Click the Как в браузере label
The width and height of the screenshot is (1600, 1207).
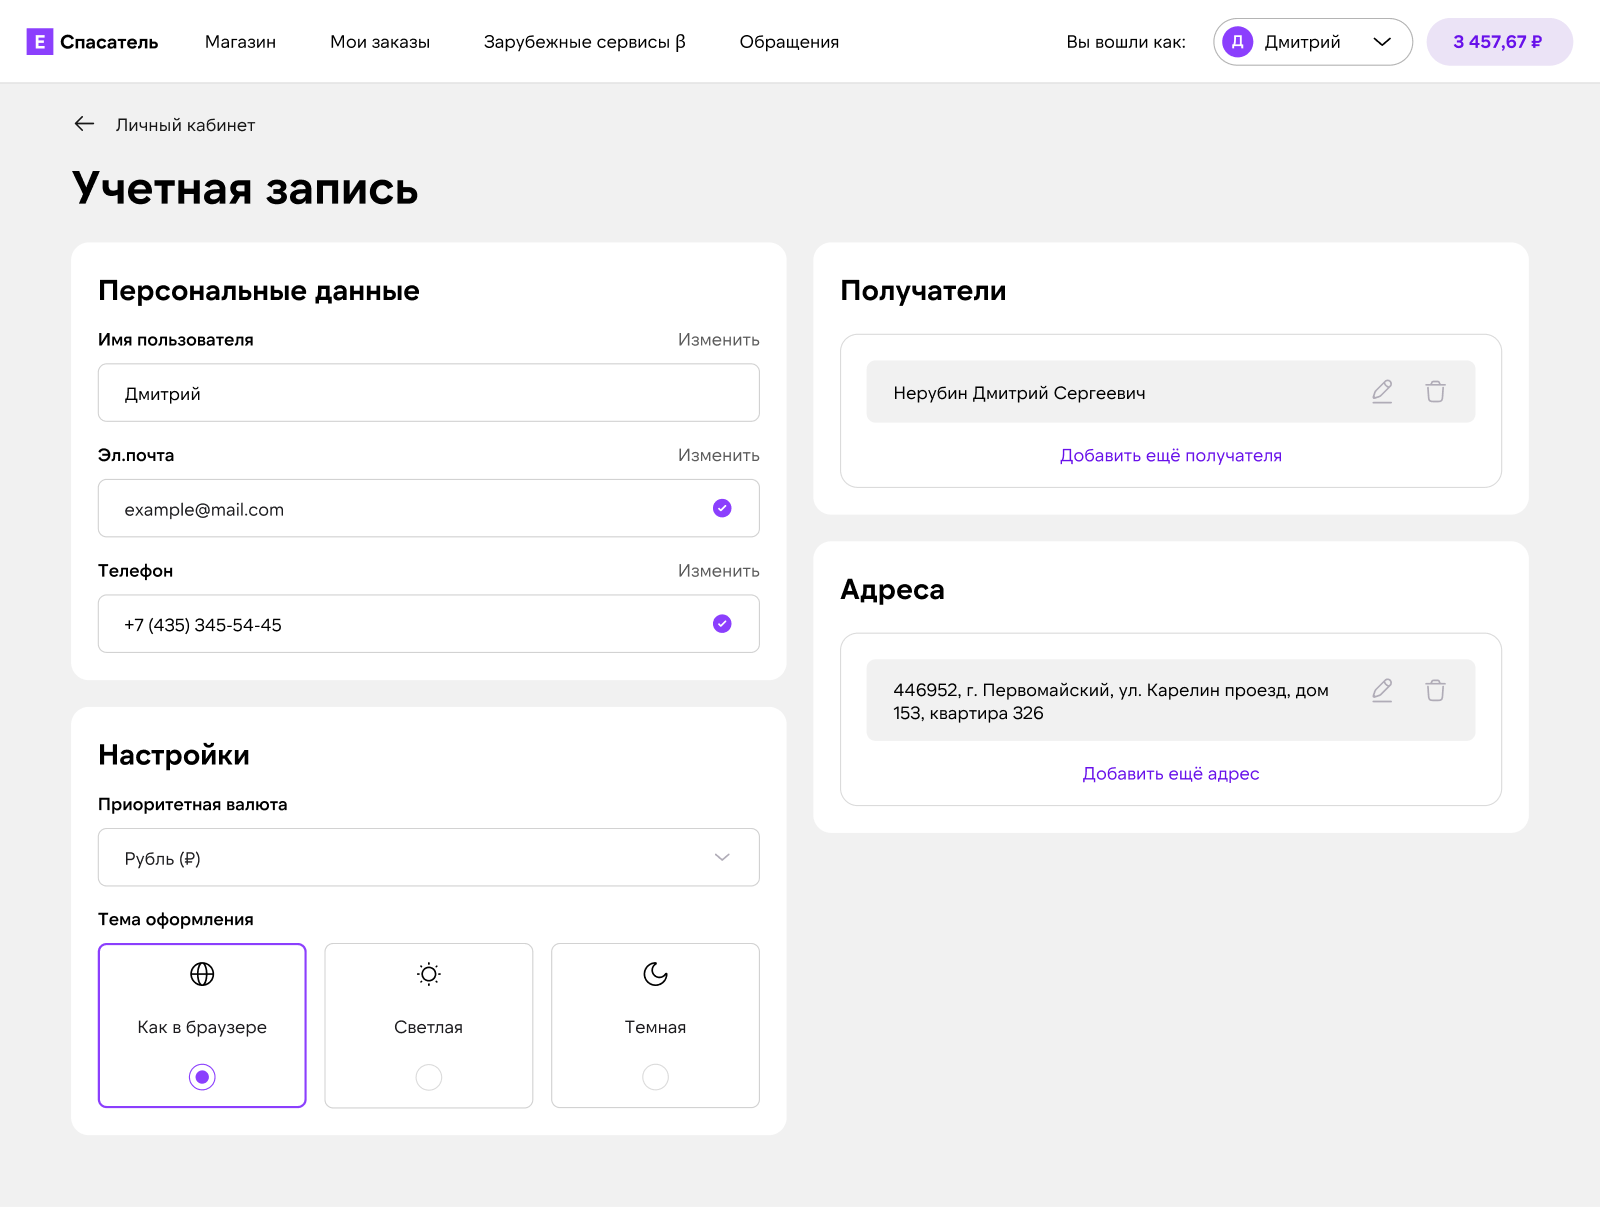(202, 1027)
